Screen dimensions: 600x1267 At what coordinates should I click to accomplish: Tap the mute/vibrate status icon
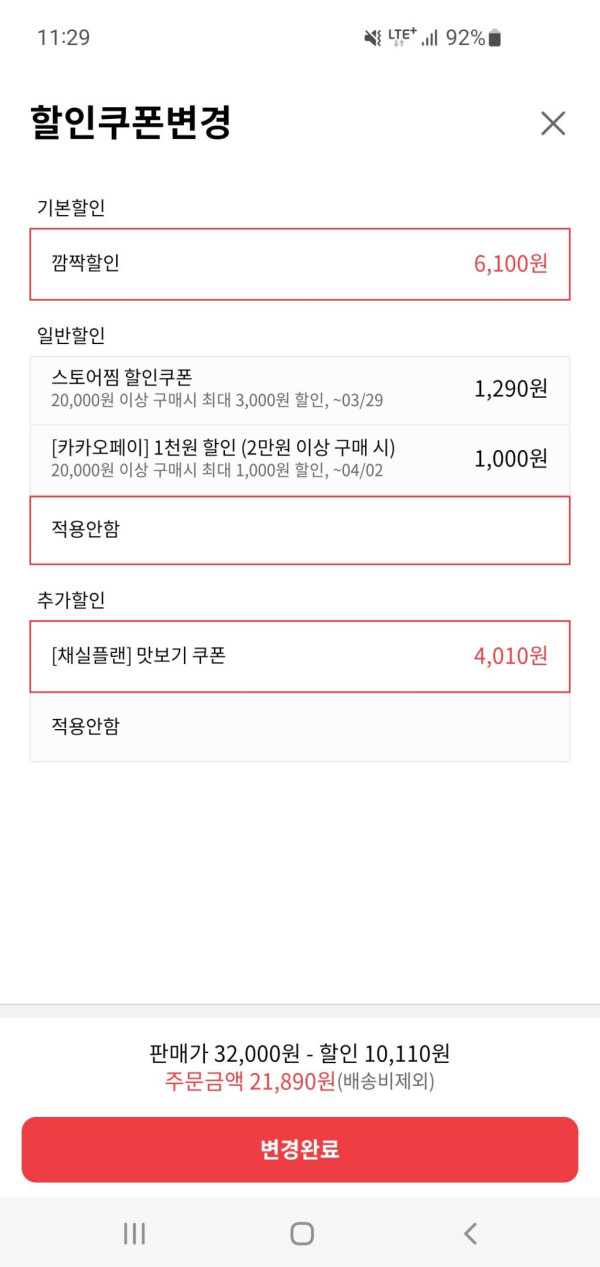[x=372, y=38]
